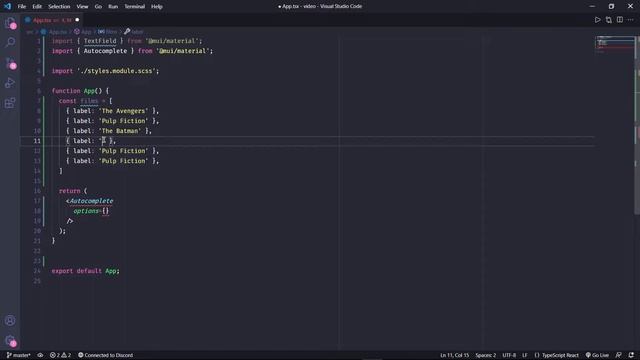
Task: Click the Autocomplete JSX tag on line 17
Action: click(91, 201)
